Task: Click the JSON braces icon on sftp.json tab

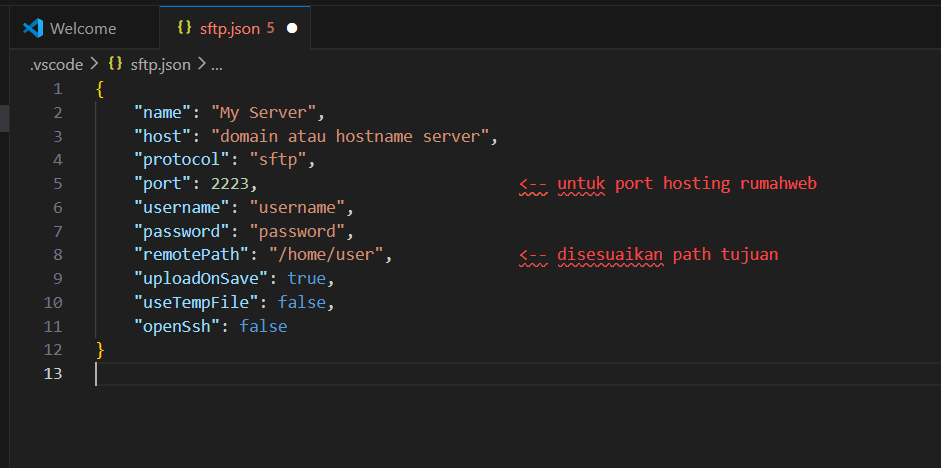Action: [184, 28]
